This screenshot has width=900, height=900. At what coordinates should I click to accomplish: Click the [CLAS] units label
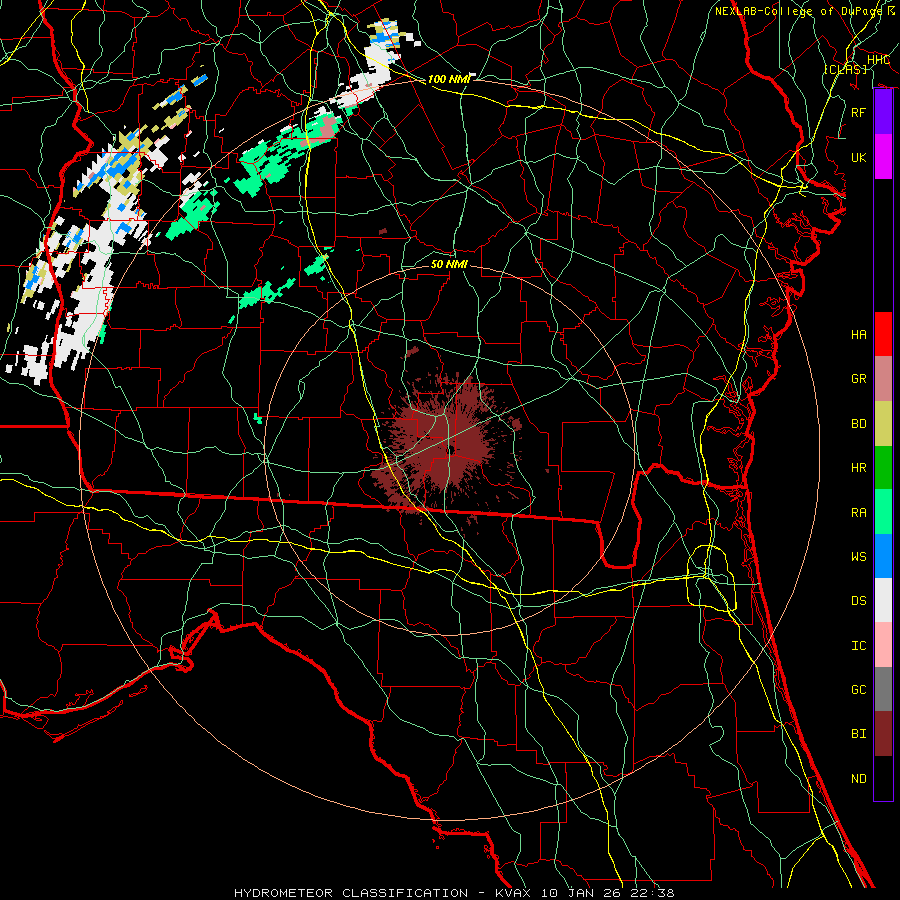click(845, 69)
